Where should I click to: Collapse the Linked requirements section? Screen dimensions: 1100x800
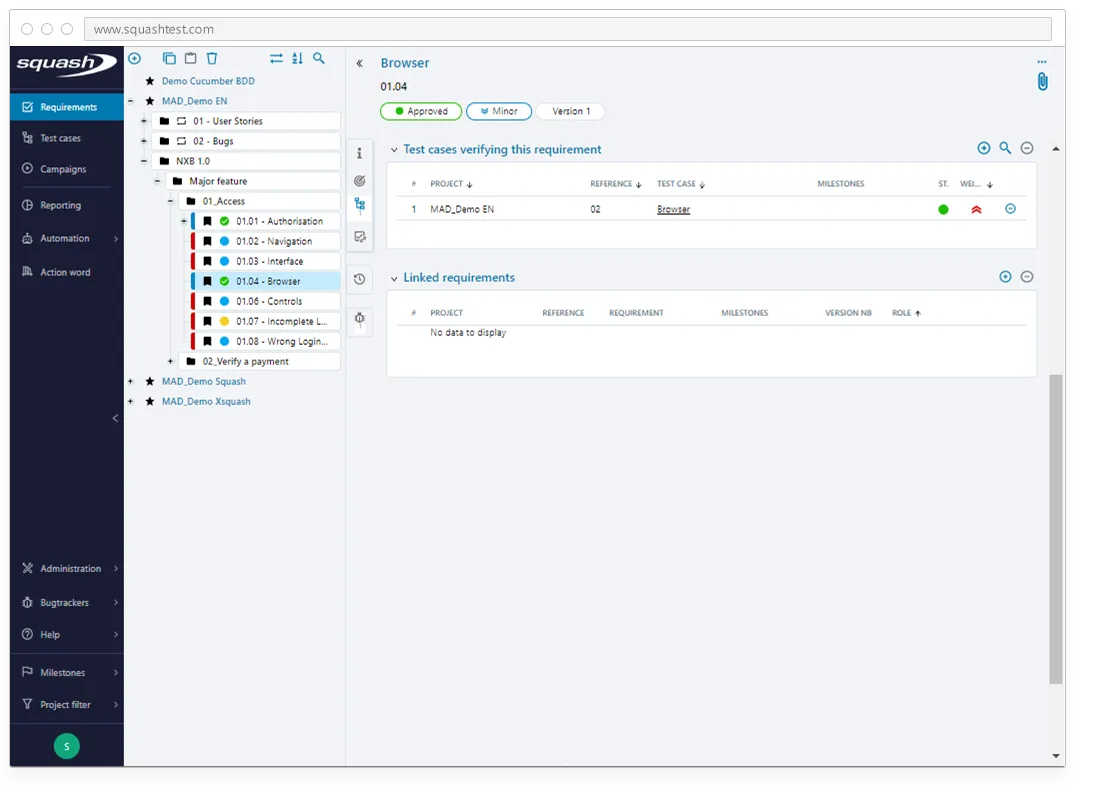tap(394, 279)
